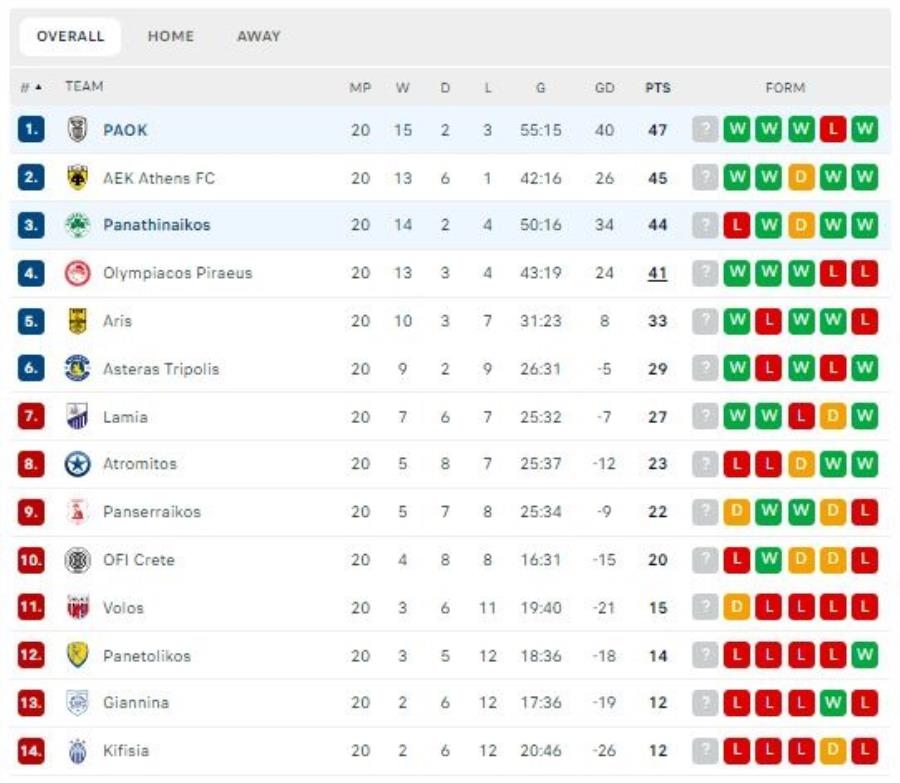
Task: Click Volos's orange D form badge
Action: click(x=737, y=607)
